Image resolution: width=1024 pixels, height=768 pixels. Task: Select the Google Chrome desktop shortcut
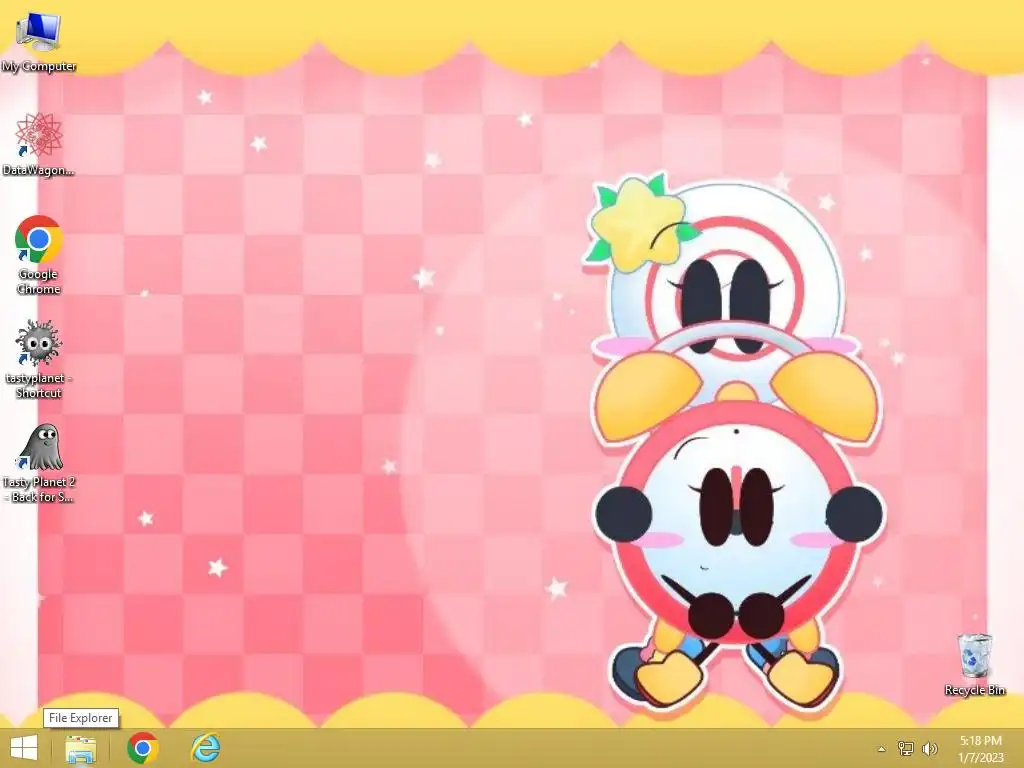pos(39,239)
